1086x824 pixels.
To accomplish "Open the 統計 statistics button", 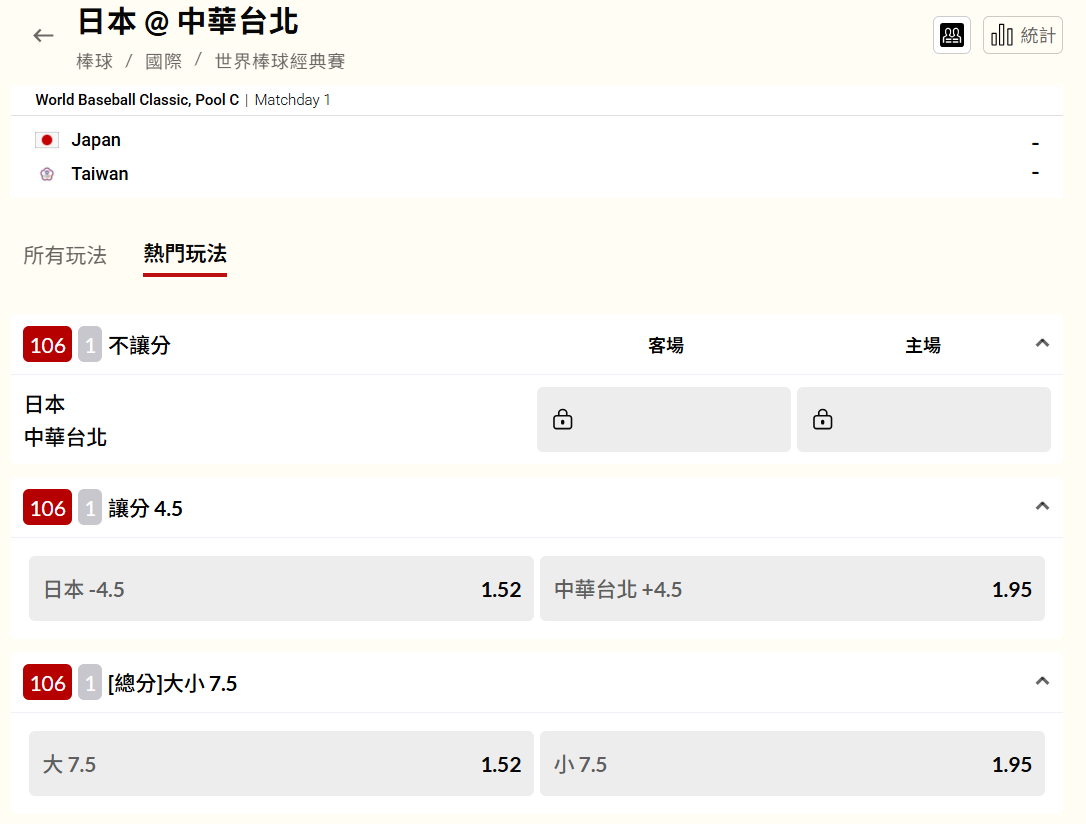I will tap(1022, 36).
